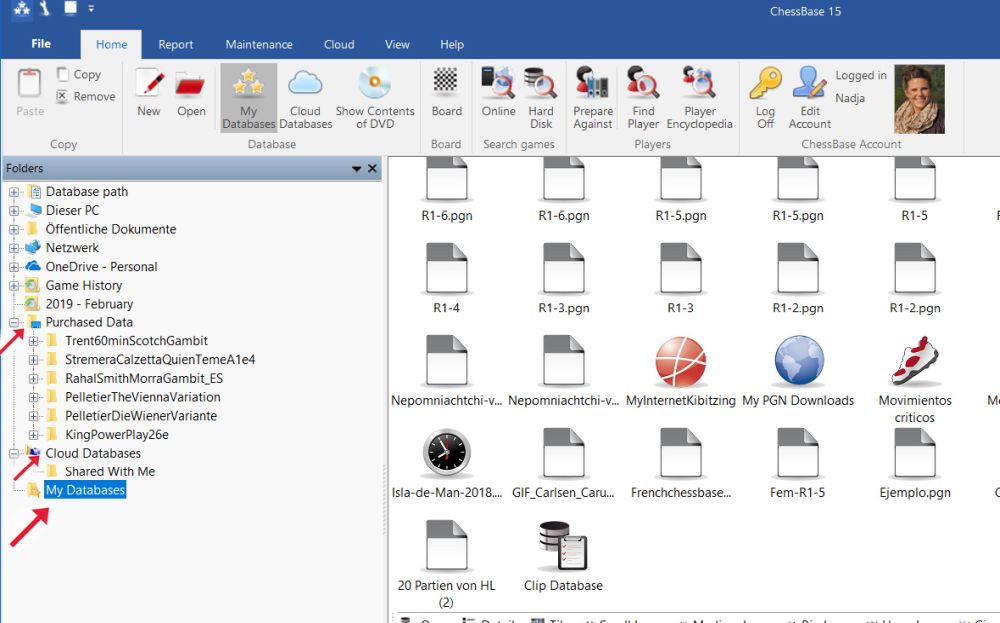Open the Help ribbon tab
The width and height of the screenshot is (1000, 623).
coord(452,45)
